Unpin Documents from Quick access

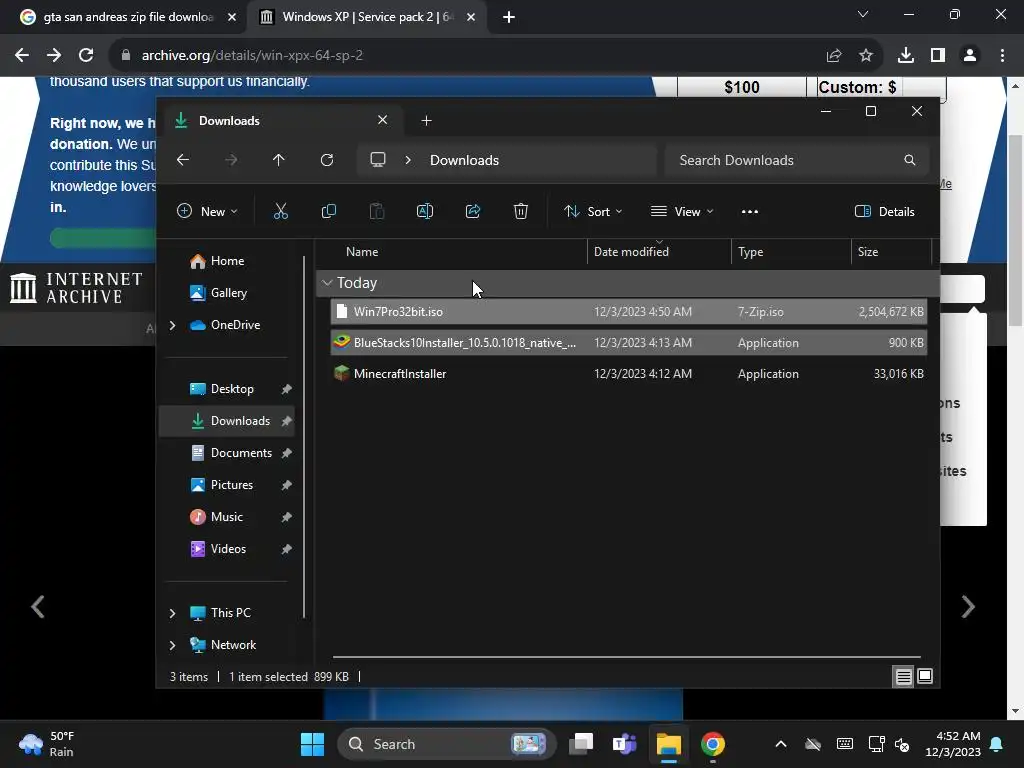(x=286, y=453)
